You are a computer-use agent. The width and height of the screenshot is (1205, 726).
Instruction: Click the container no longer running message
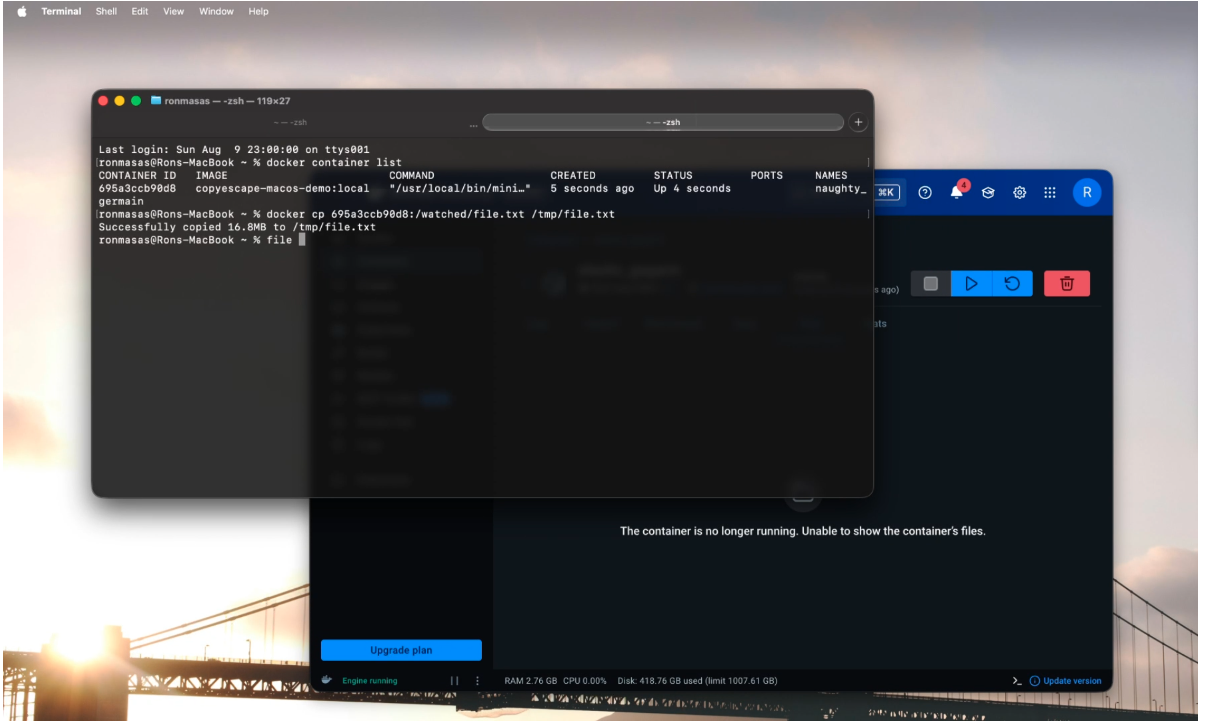tap(803, 531)
